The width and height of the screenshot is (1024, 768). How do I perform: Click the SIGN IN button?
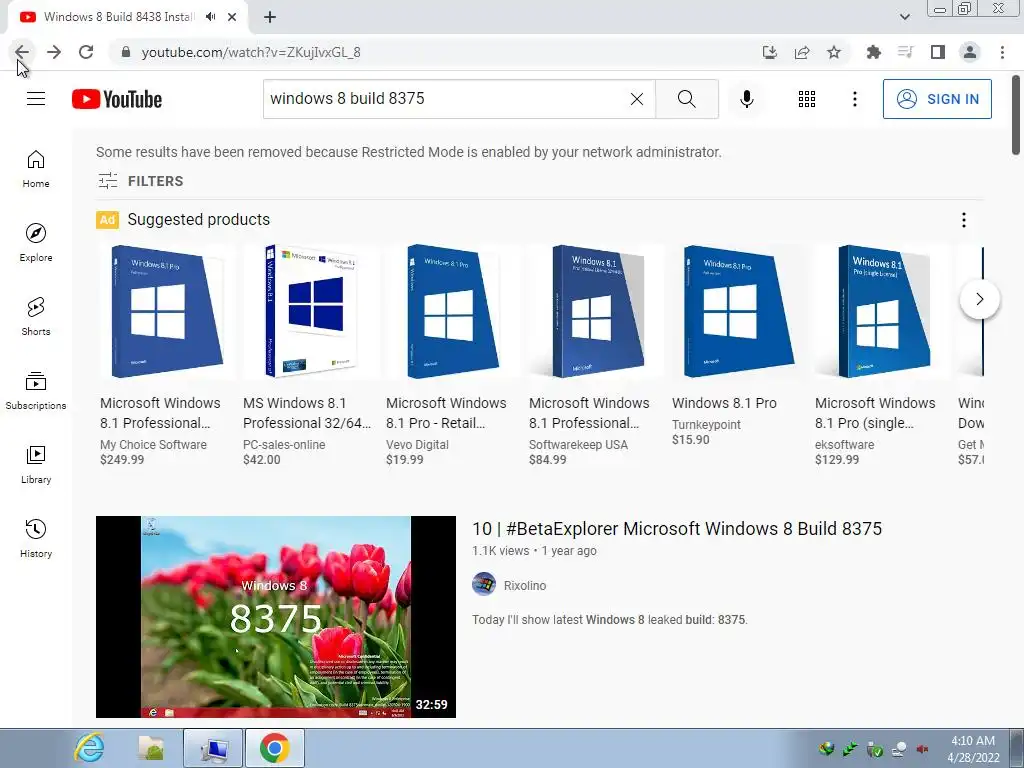point(937,99)
